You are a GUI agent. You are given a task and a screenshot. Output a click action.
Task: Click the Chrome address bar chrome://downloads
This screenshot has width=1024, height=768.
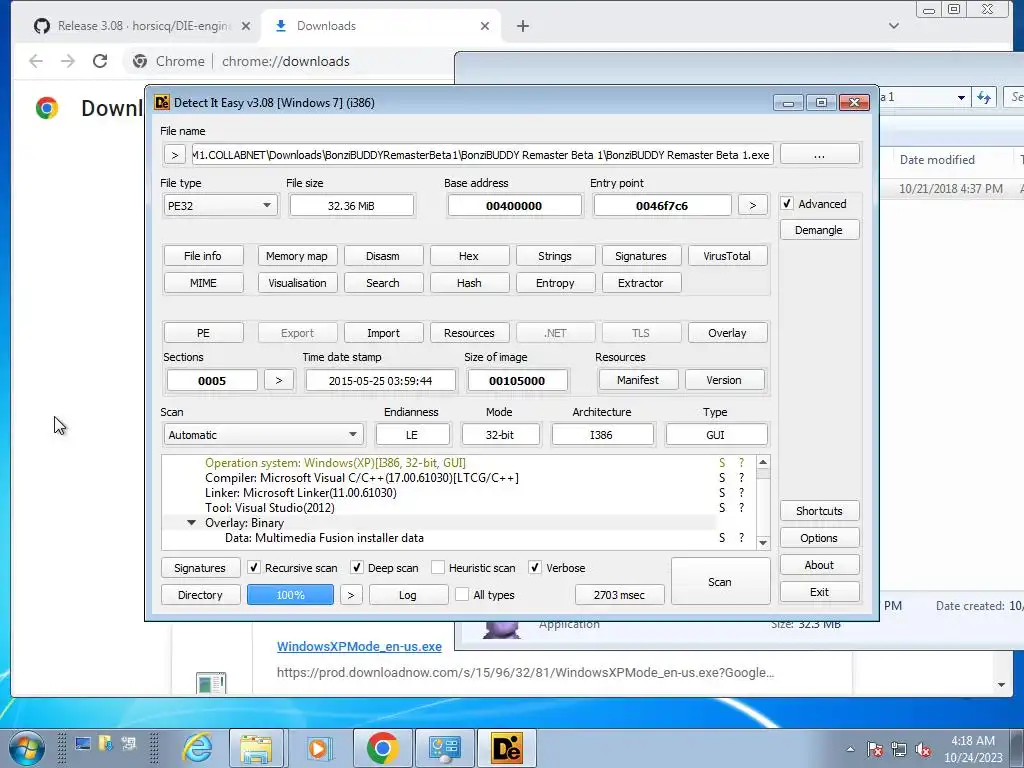click(x=285, y=61)
